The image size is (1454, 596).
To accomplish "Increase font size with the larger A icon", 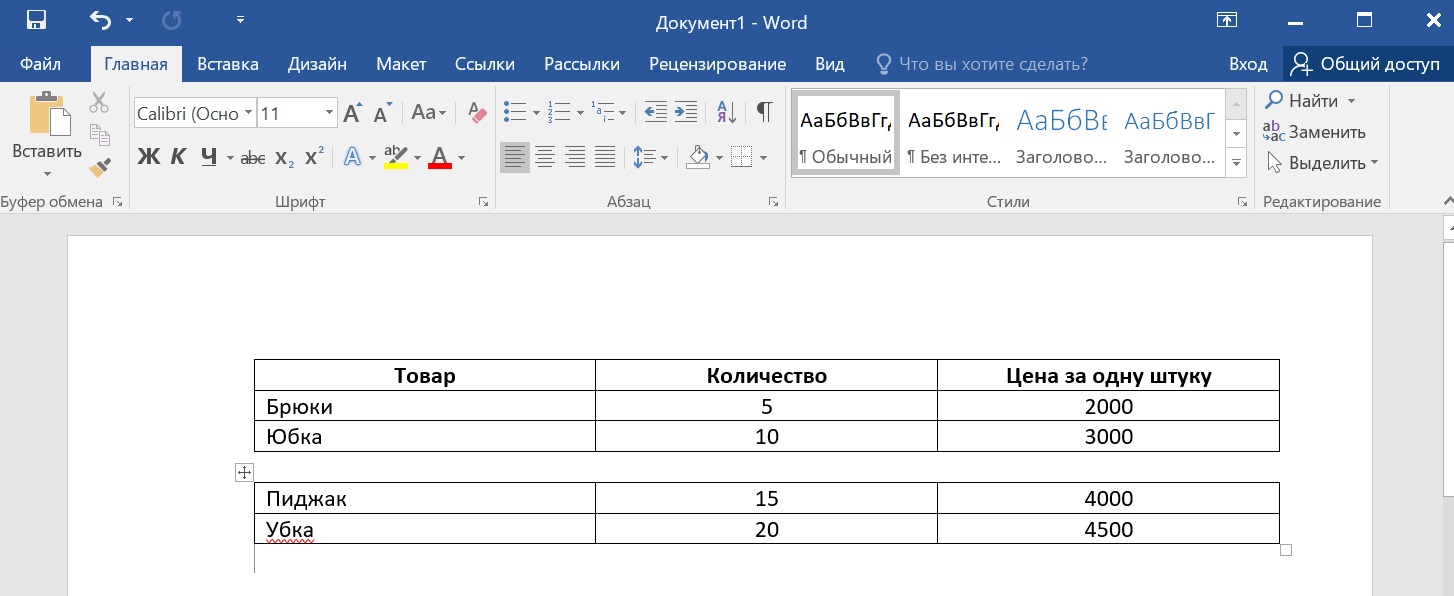I will coord(352,113).
